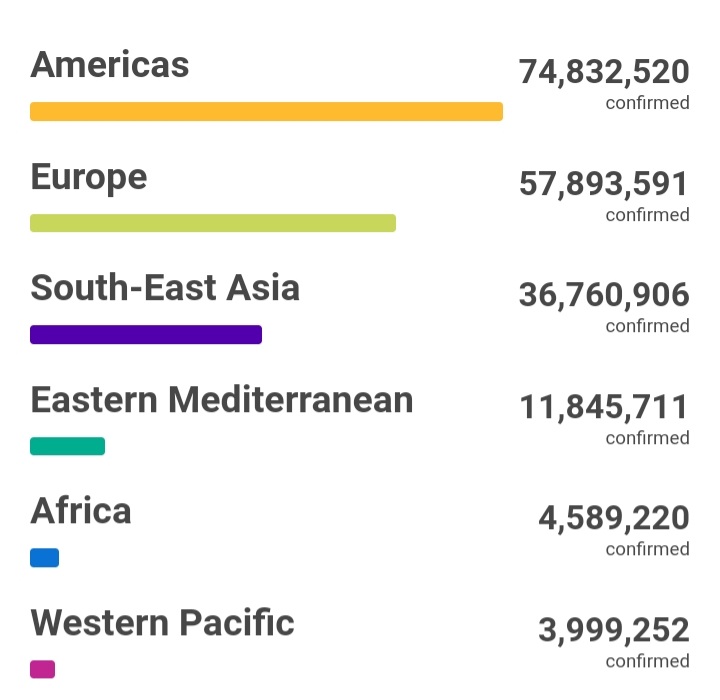
Task: Select the light green Europe bar
Action: pyautogui.click(x=213, y=223)
